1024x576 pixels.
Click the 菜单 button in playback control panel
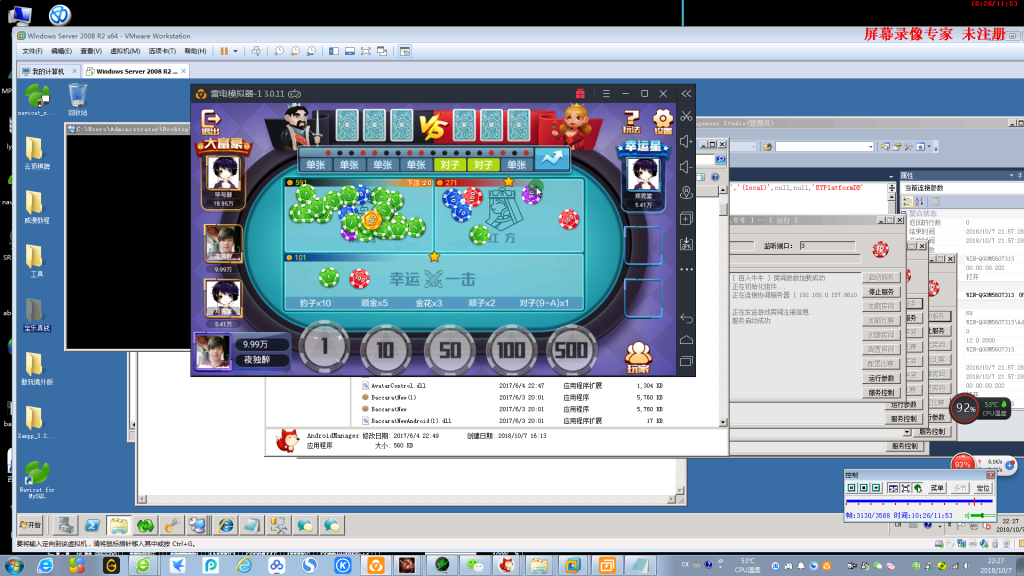[x=937, y=488]
